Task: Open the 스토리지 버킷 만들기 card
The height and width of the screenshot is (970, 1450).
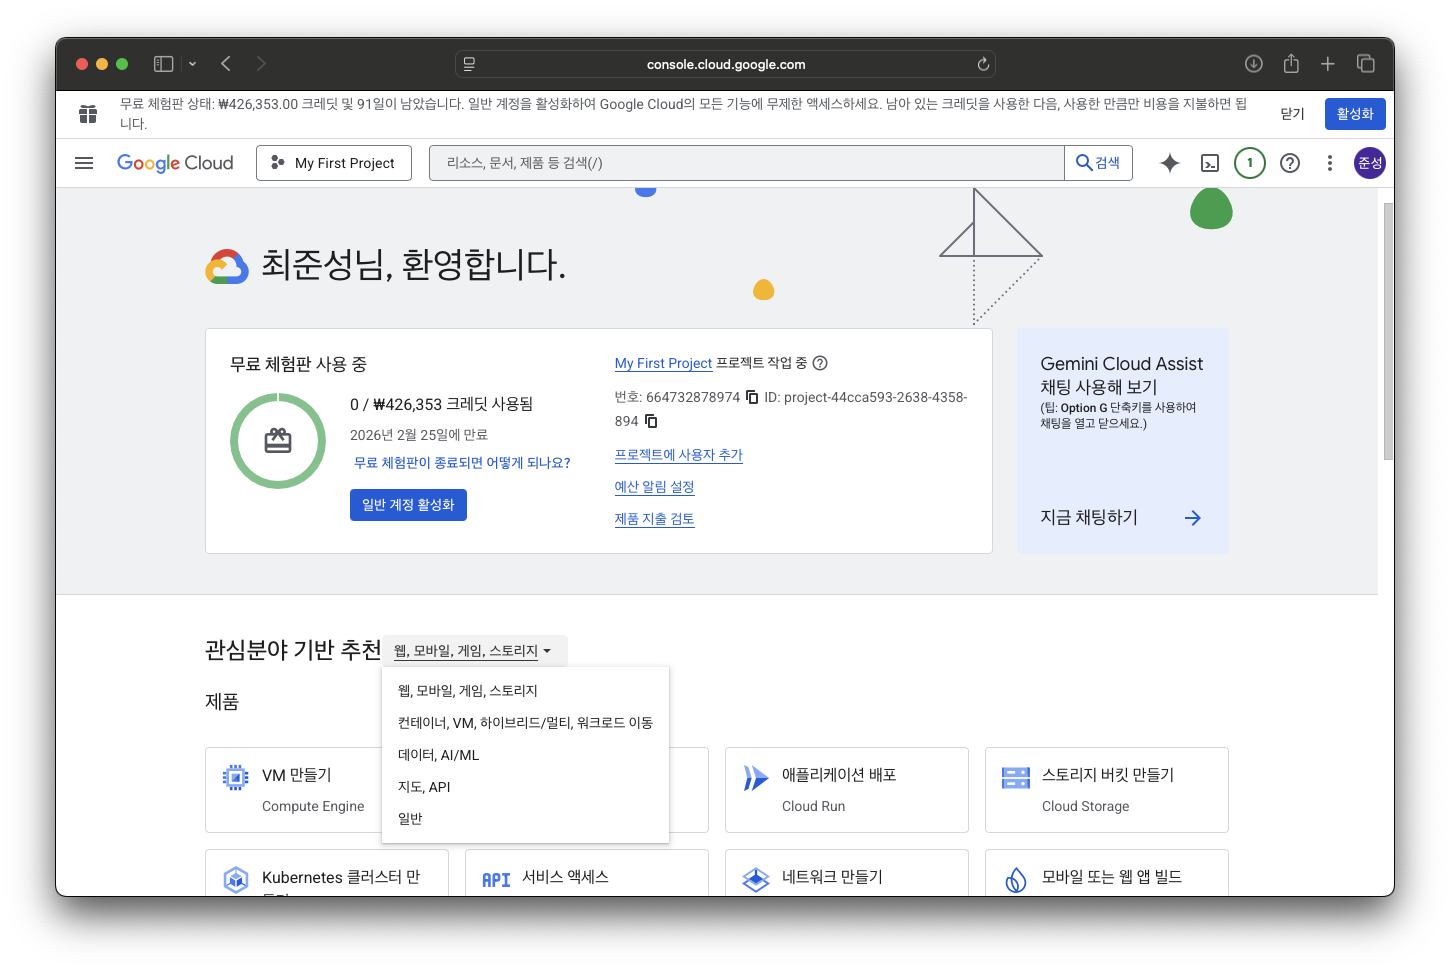Action: 1106,789
